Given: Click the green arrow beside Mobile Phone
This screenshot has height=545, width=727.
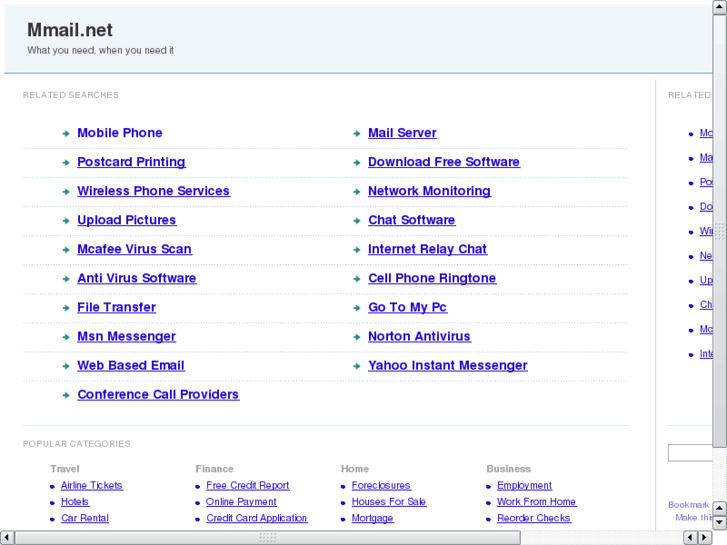Looking at the screenshot, I should (x=66, y=133).
